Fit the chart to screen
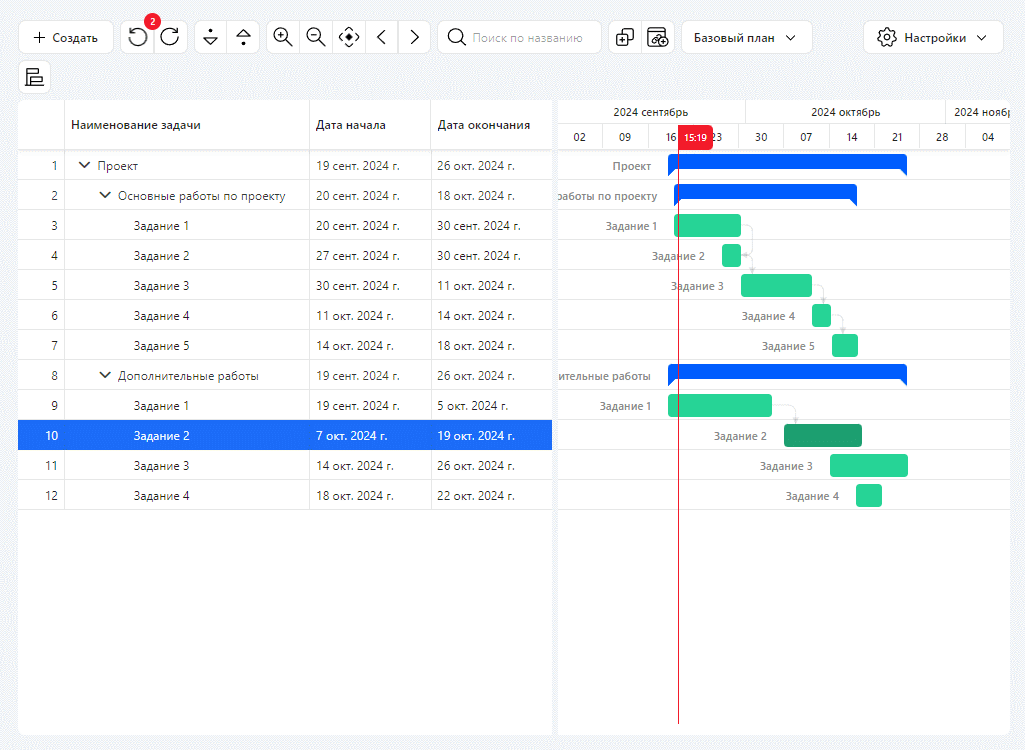Image resolution: width=1025 pixels, height=750 pixels. [x=349, y=37]
